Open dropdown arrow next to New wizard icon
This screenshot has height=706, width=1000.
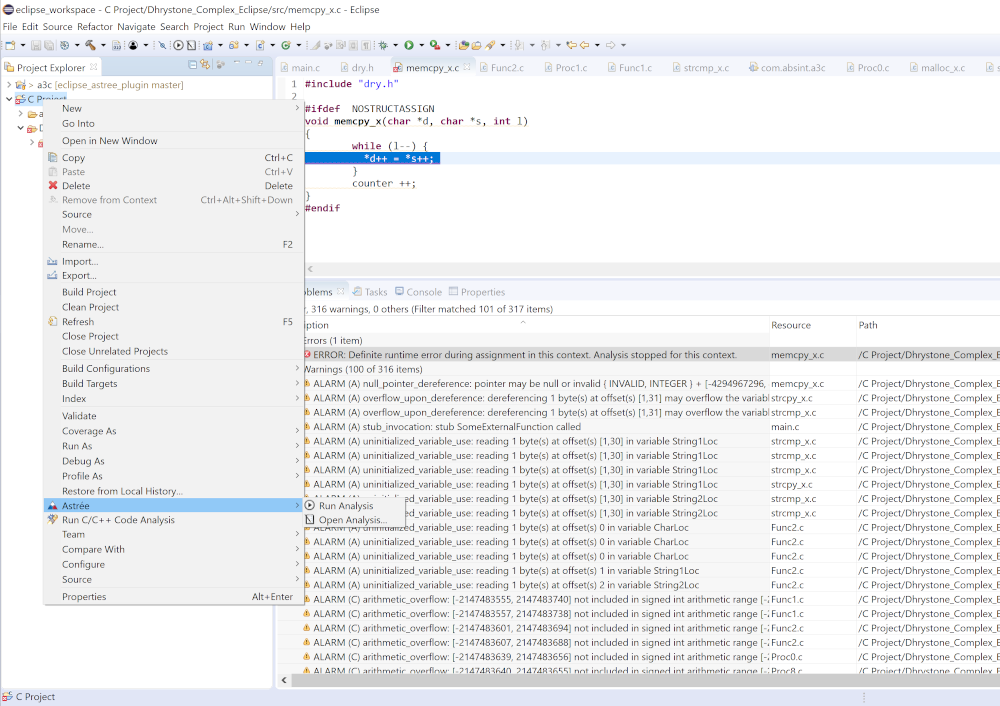[x=23, y=45]
